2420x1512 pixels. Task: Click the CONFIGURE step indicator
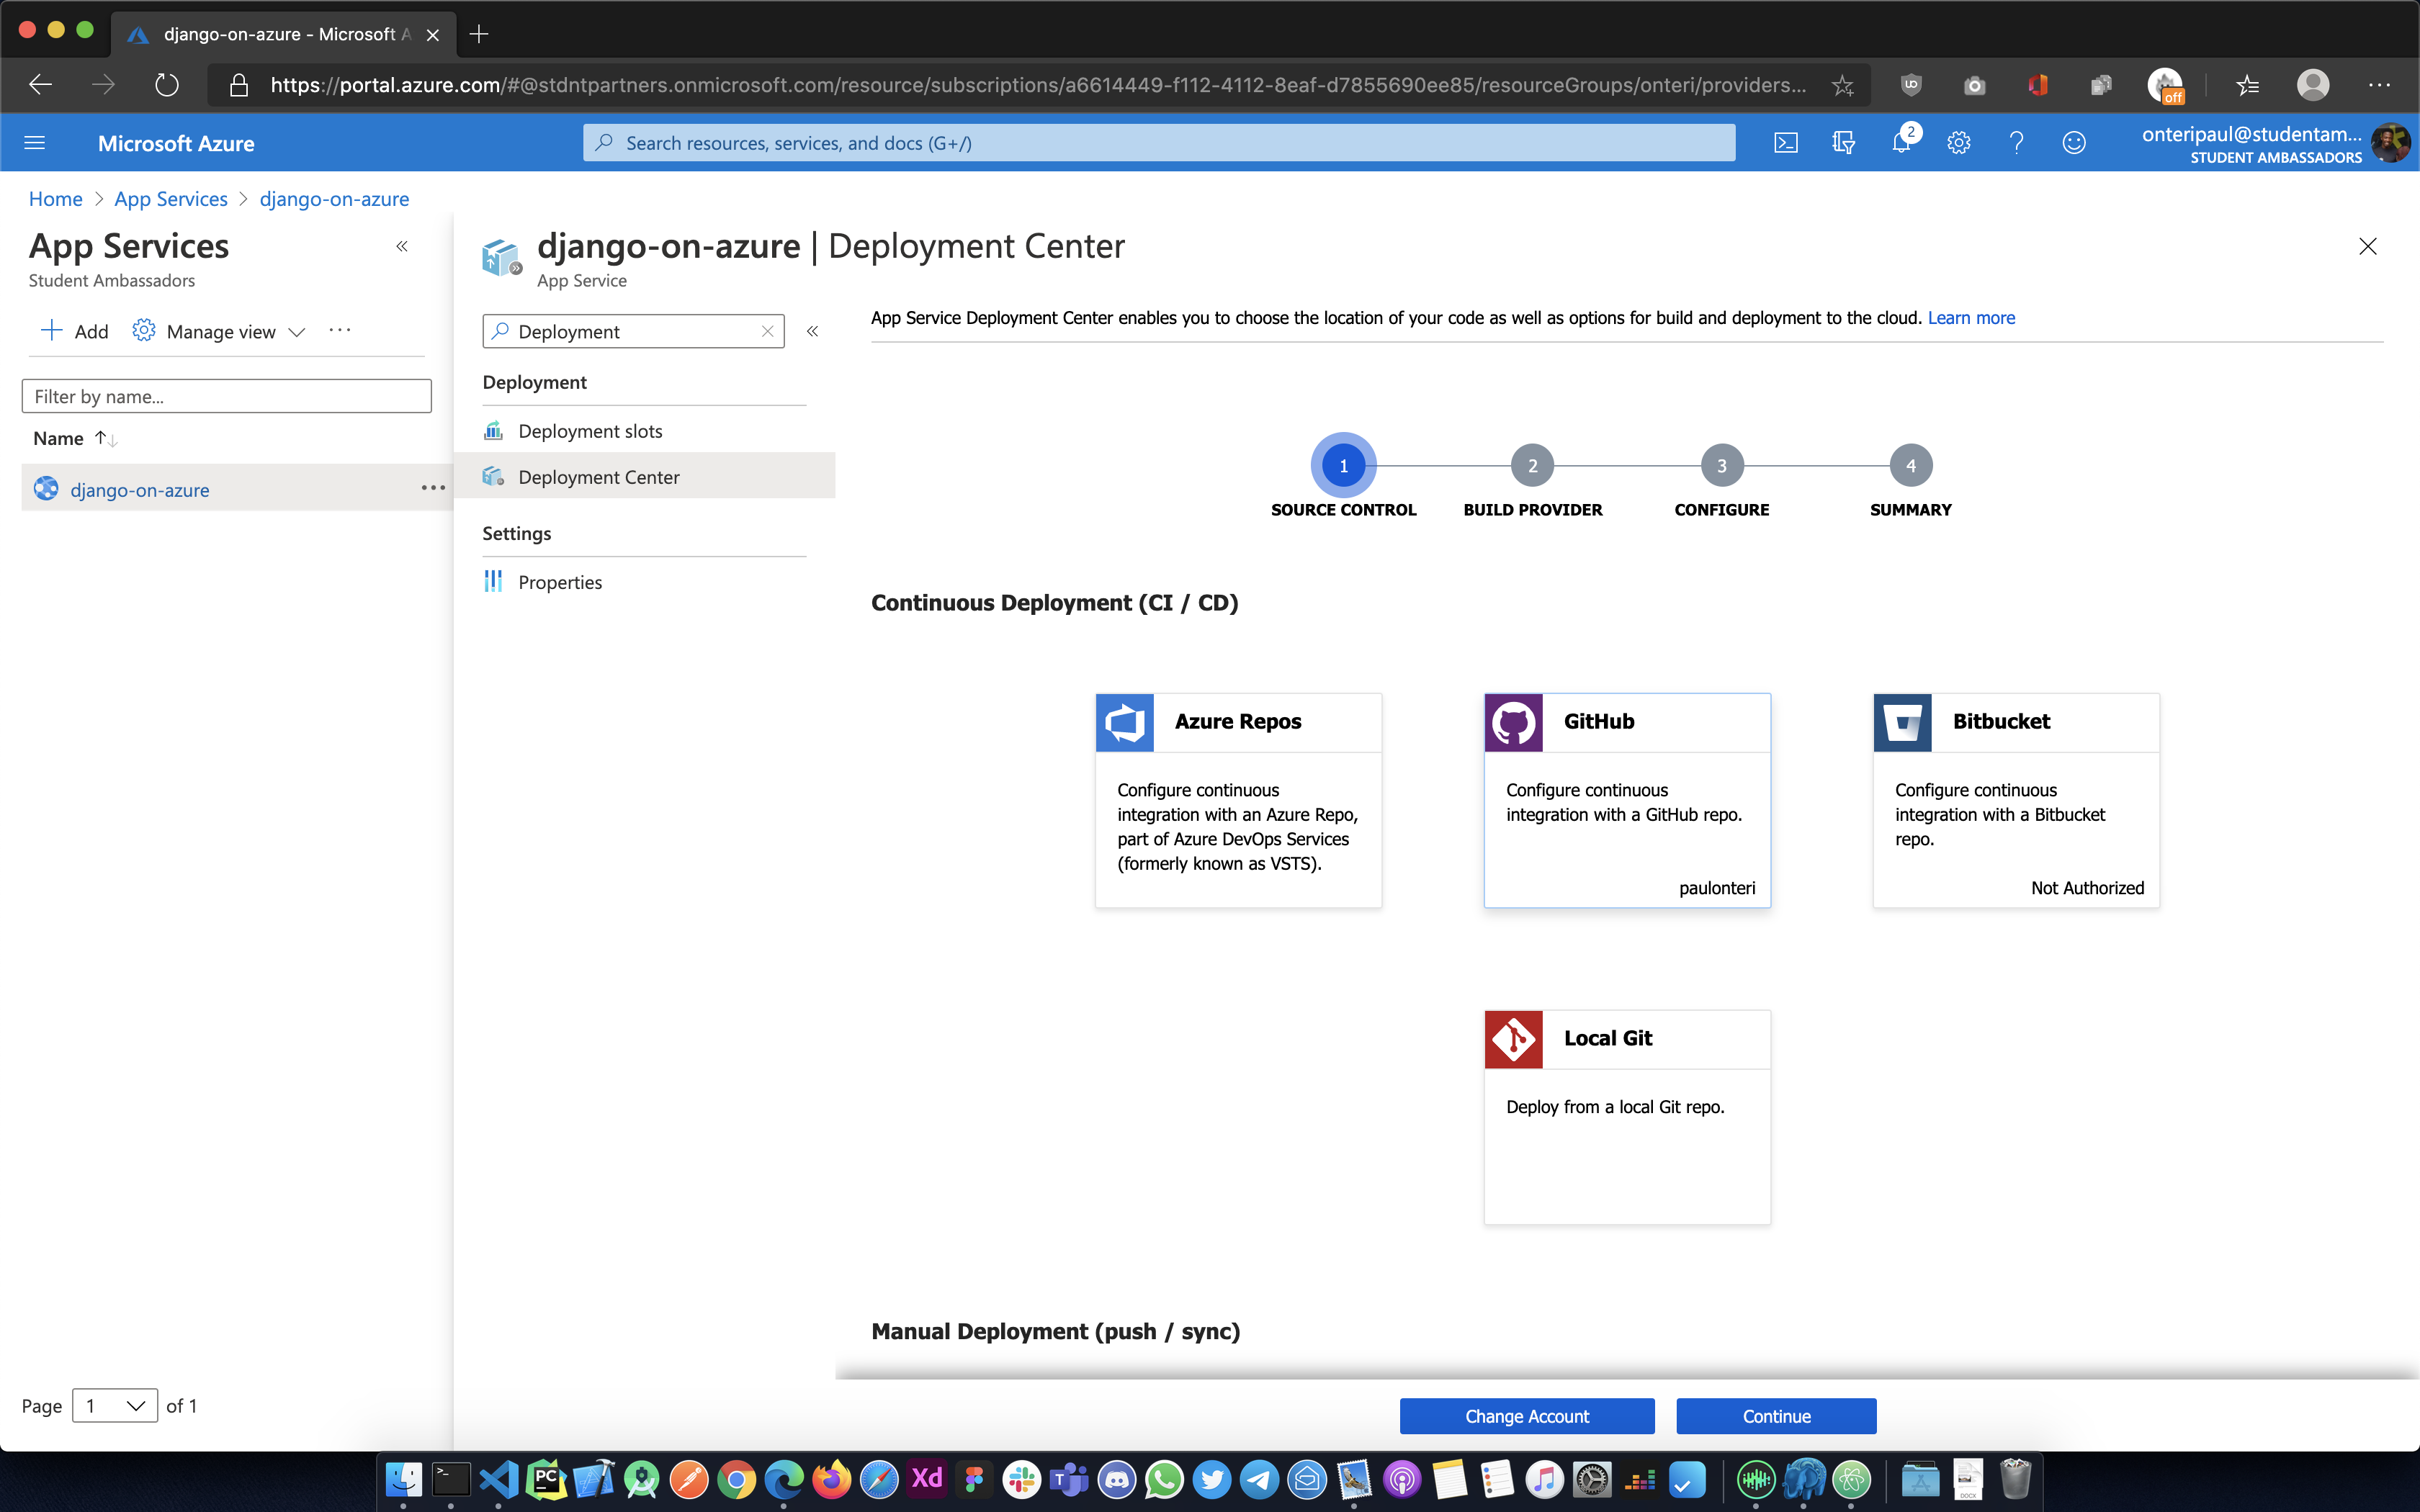(x=1721, y=465)
